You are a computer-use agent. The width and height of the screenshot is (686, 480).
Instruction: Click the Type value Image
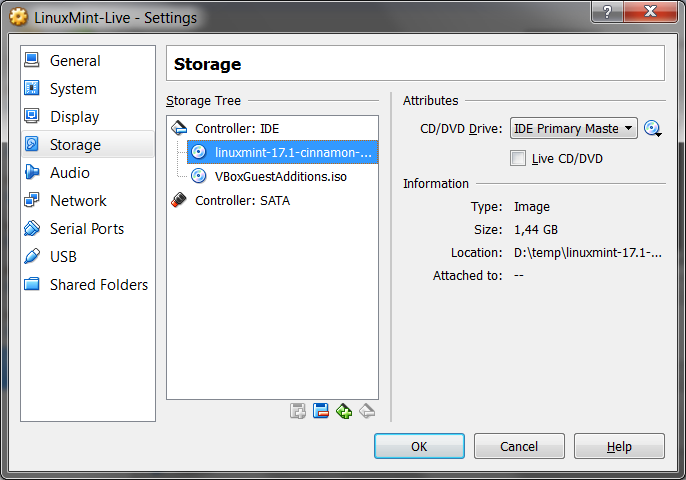(x=532, y=207)
